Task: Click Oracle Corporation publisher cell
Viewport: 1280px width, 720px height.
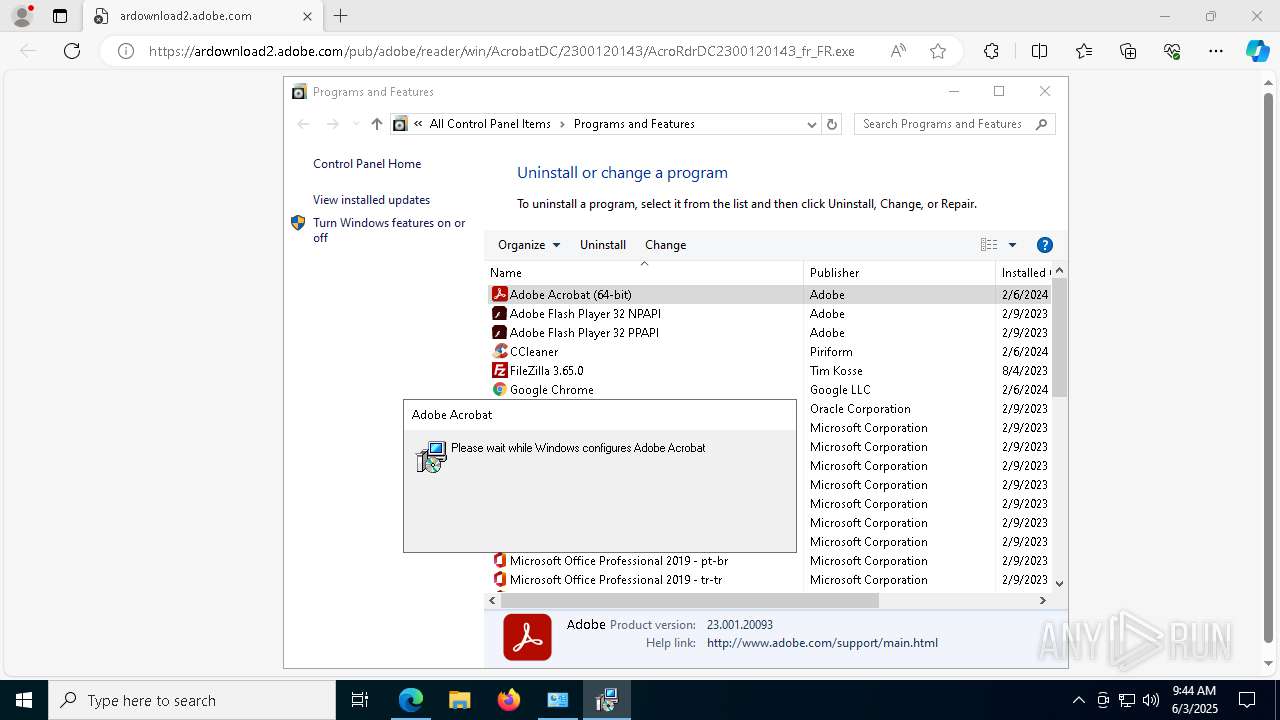Action: pyautogui.click(x=860, y=409)
